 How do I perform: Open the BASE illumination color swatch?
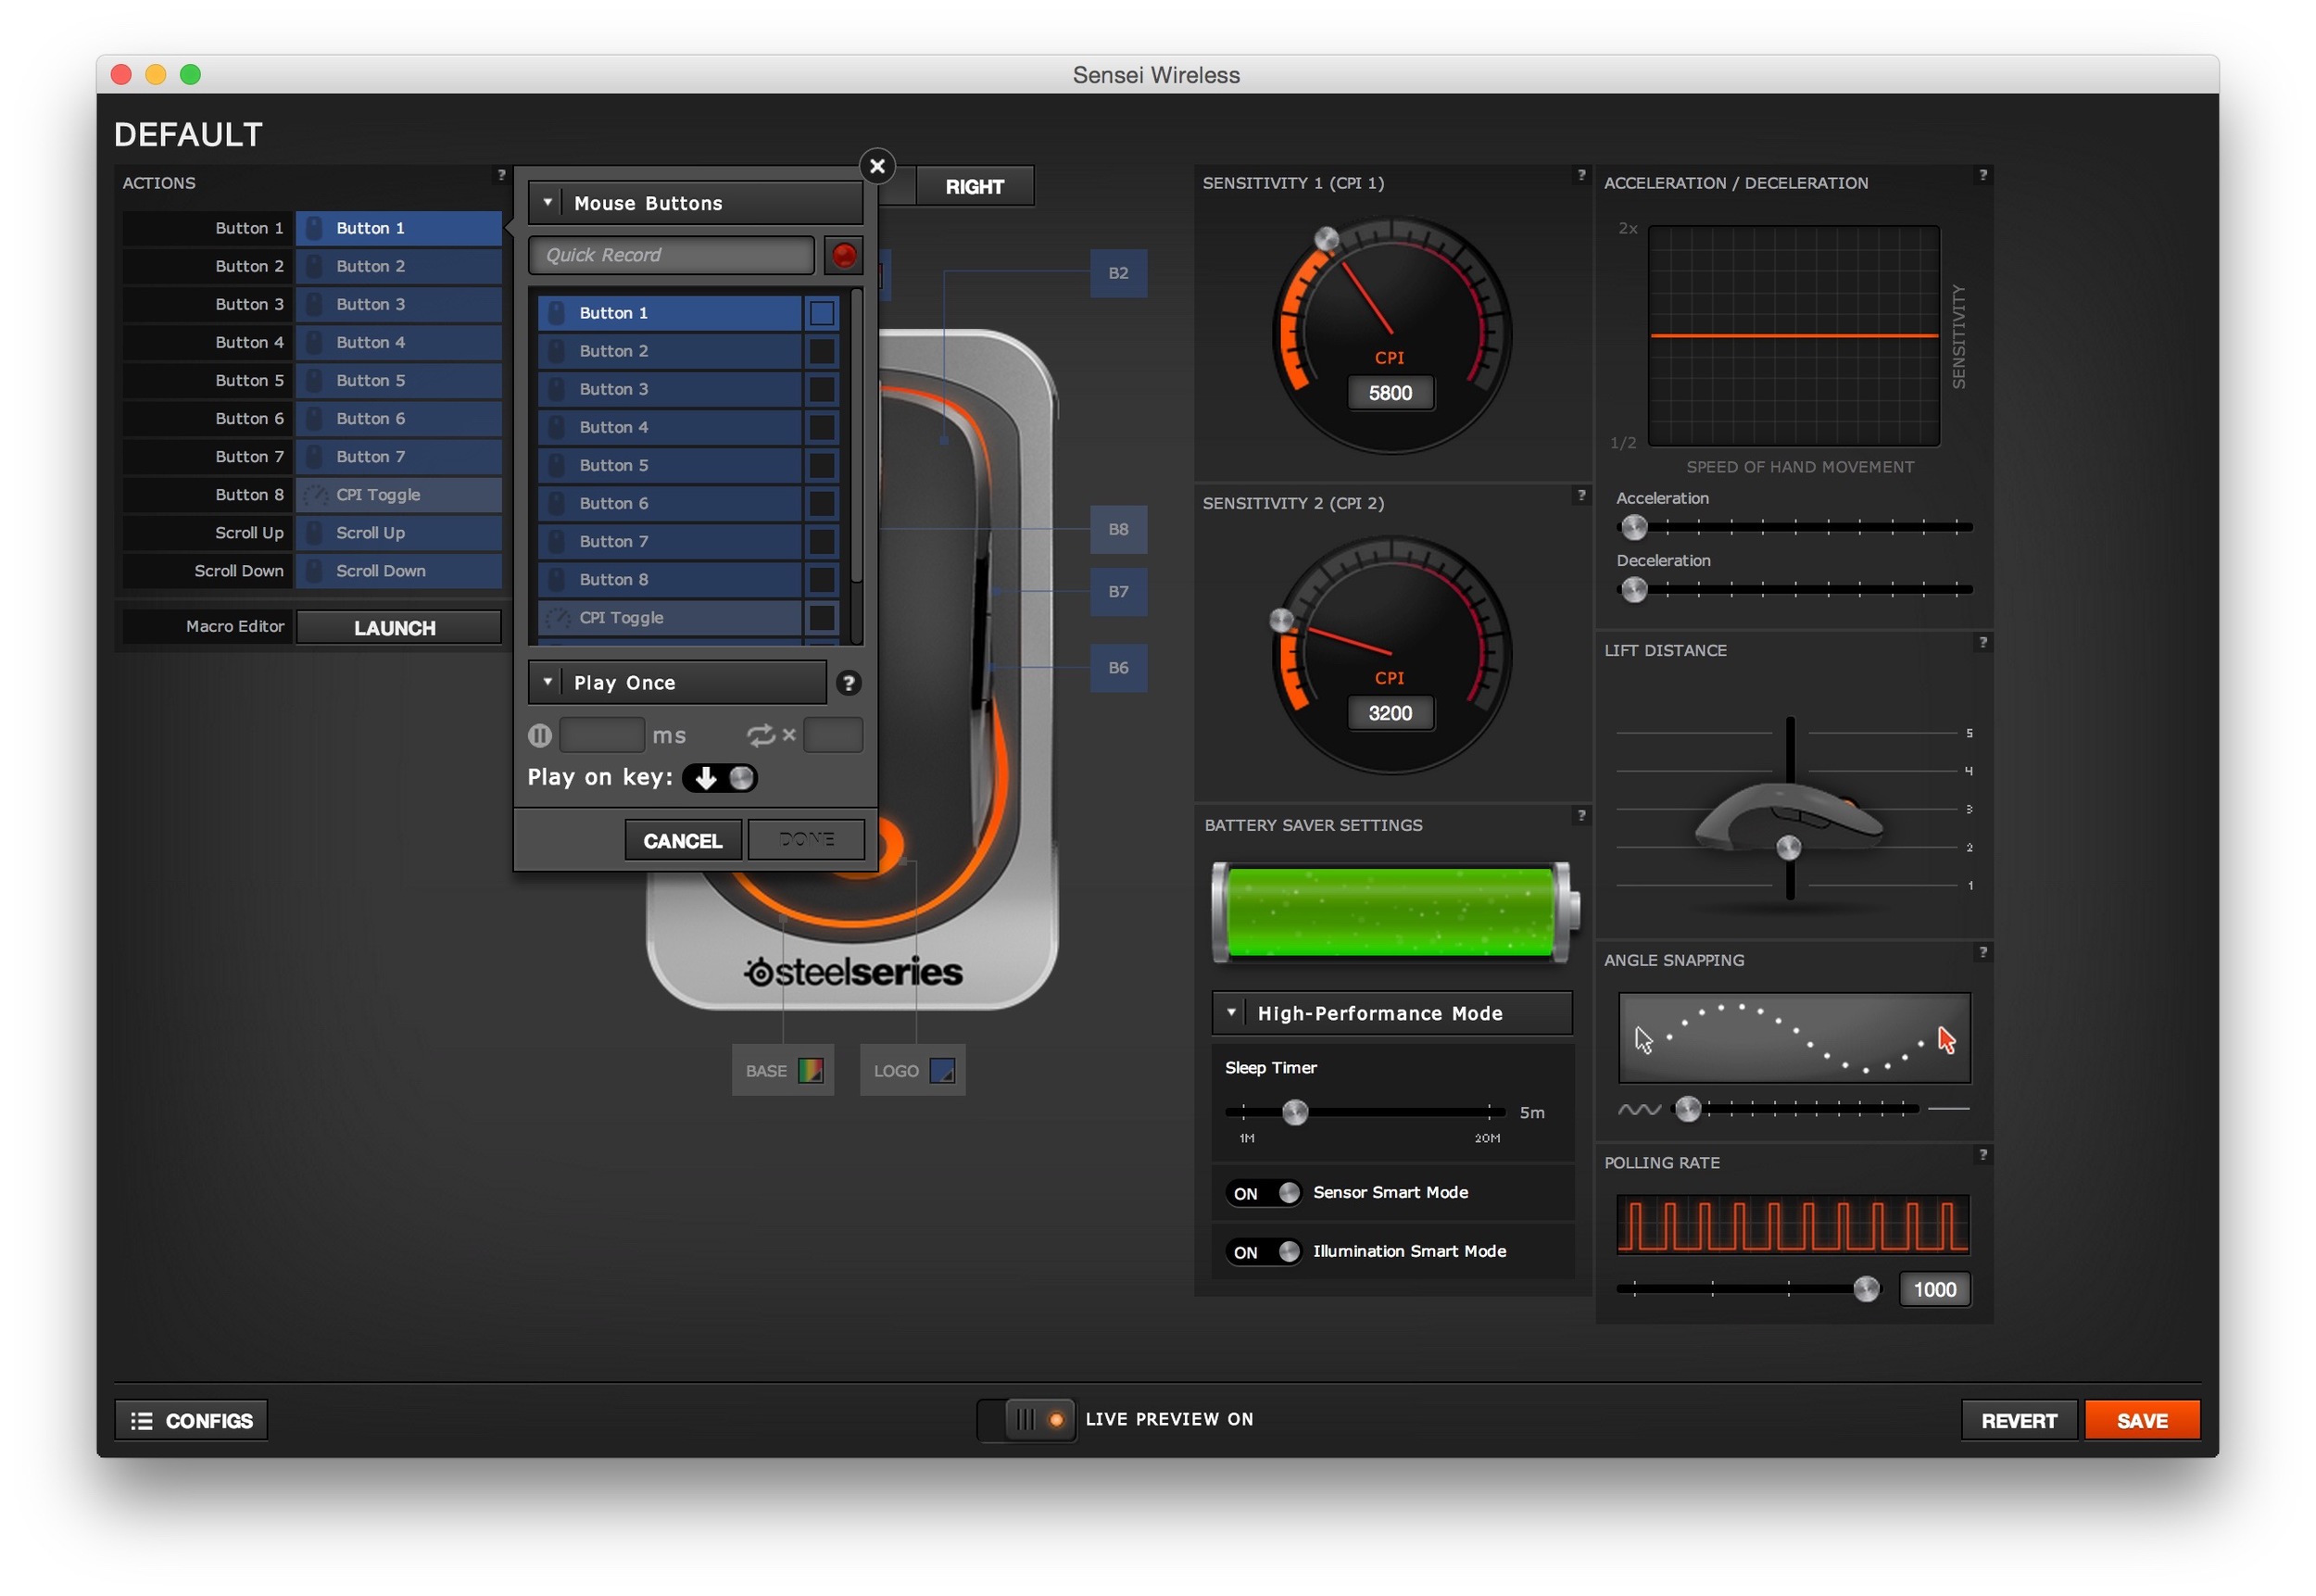coord(810,1071)
